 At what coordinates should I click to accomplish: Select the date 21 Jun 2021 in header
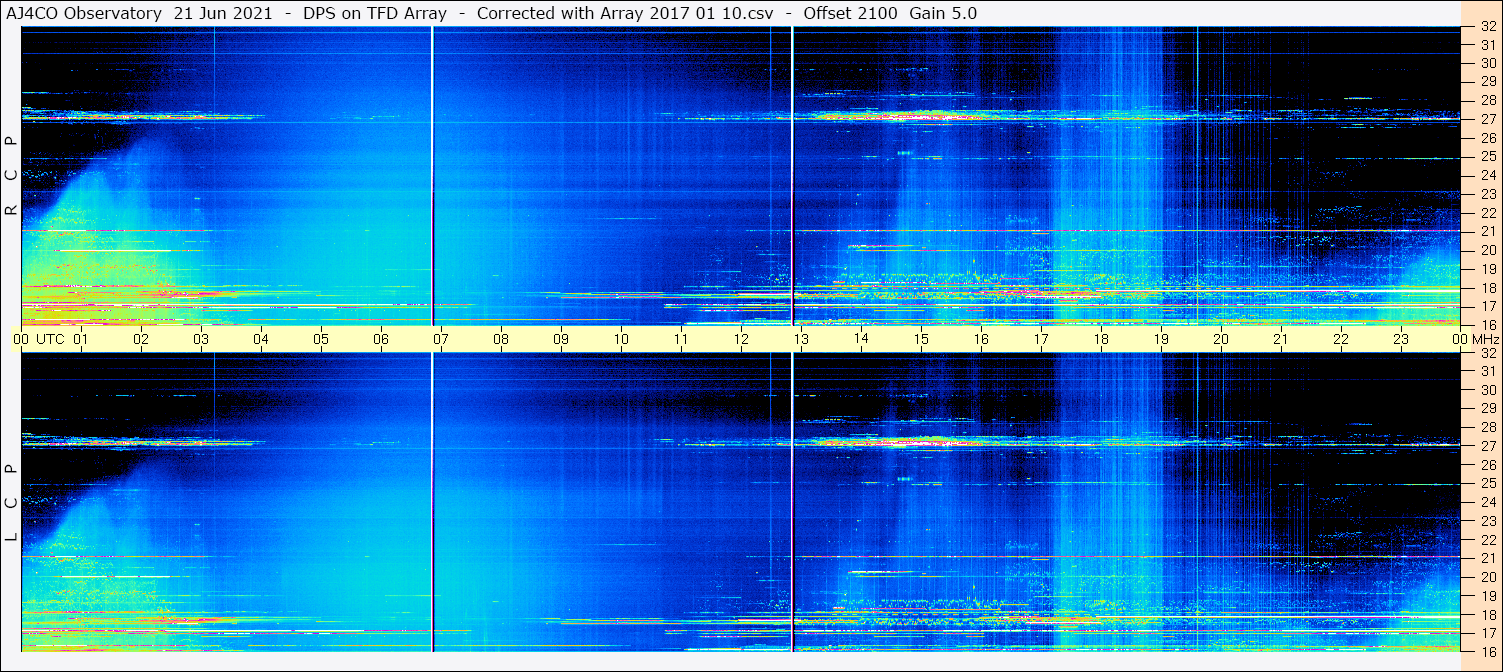[224, 13]
